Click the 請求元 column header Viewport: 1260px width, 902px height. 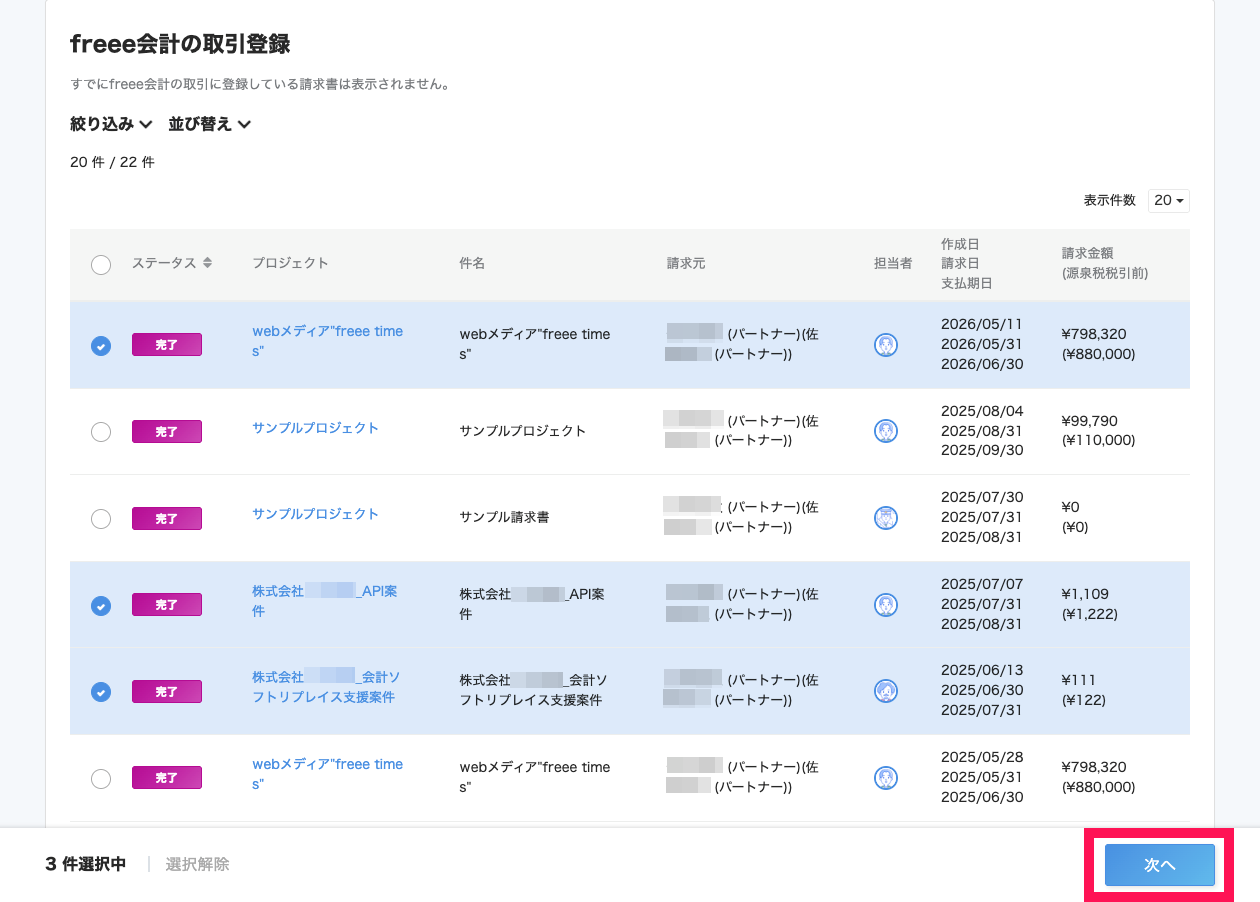(686, 263)
